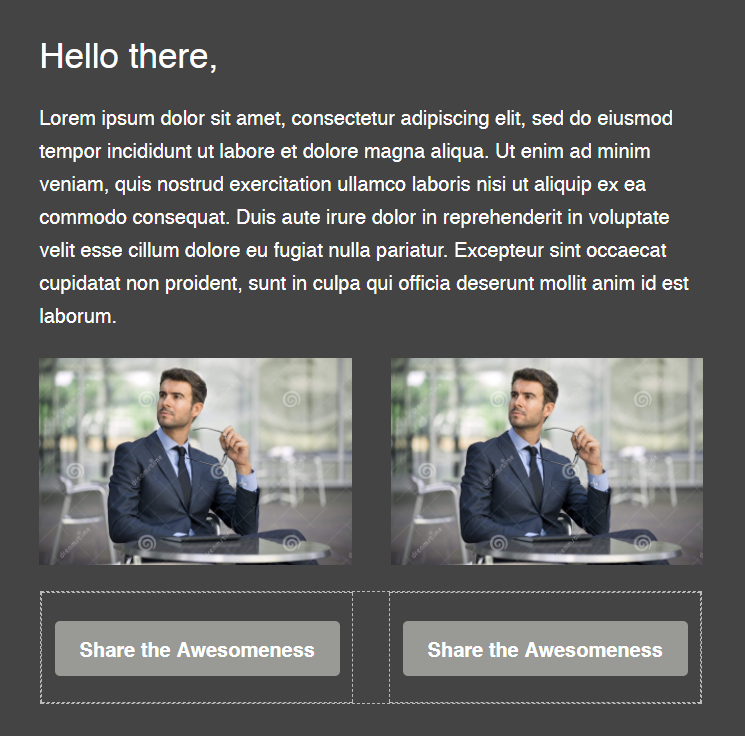Click the word "consectetur" in the paragraph

pos(343,118)
